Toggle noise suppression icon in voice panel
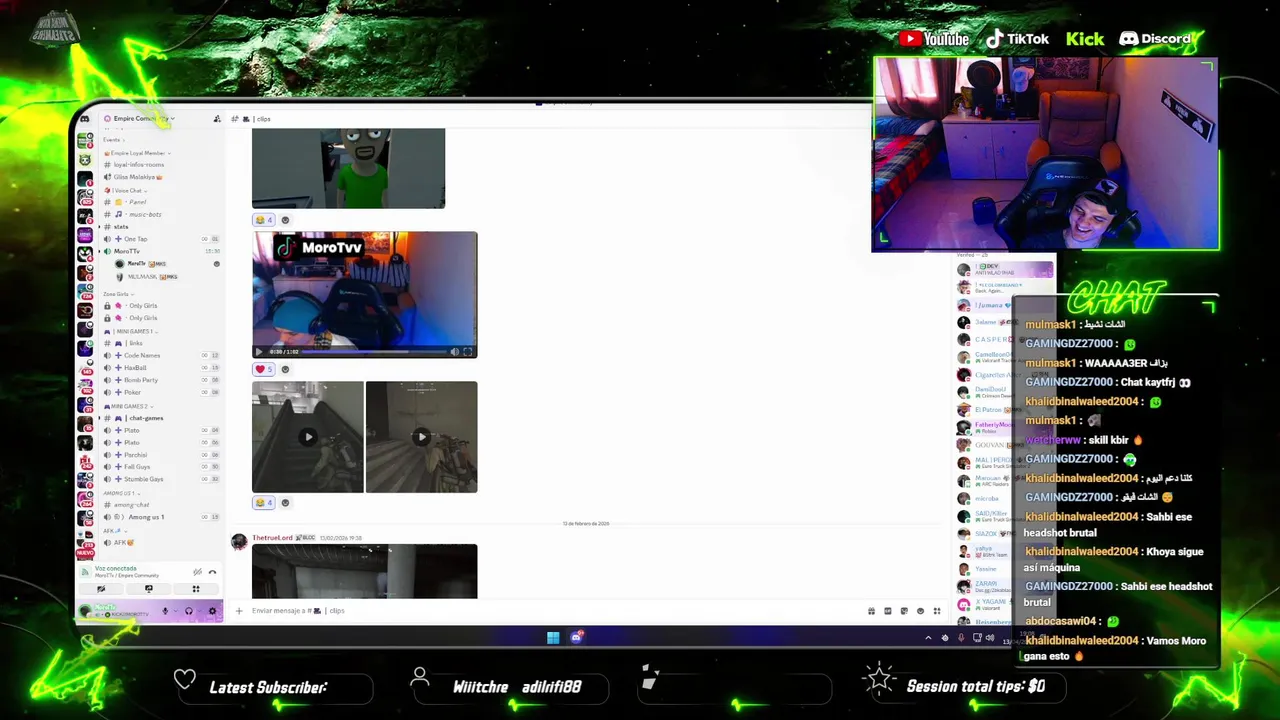 [197, 572]
